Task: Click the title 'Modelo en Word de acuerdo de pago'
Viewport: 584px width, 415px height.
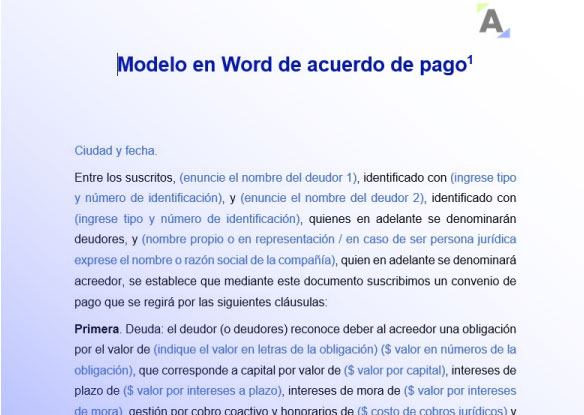Action: pos(292,64)
